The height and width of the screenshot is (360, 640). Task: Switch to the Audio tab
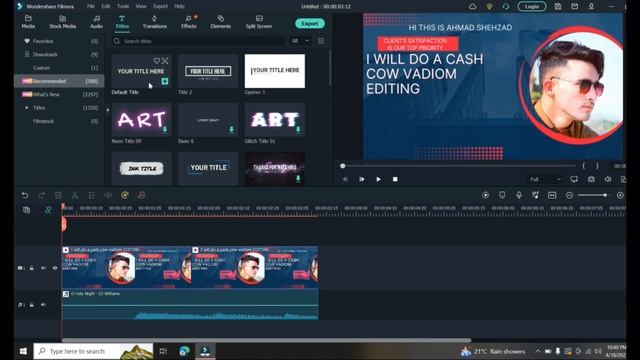(x=96, y=22)
